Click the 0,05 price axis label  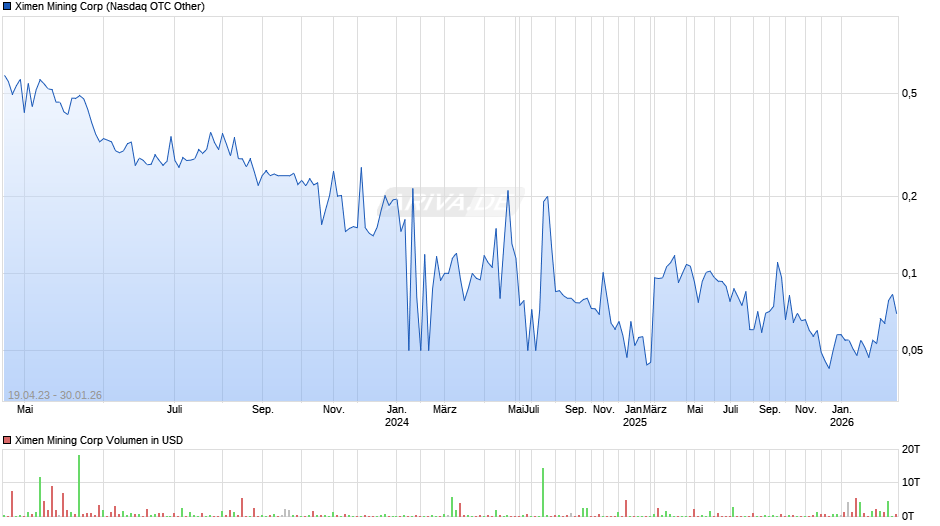tap(912, 350)
